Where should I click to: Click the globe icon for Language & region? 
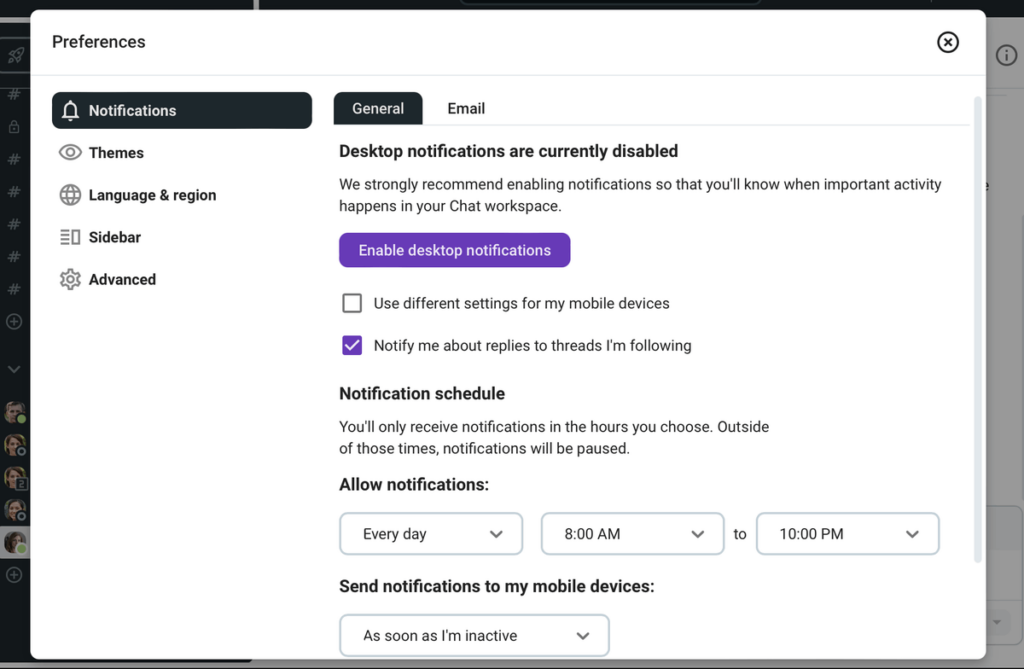(x=70, y=195)
